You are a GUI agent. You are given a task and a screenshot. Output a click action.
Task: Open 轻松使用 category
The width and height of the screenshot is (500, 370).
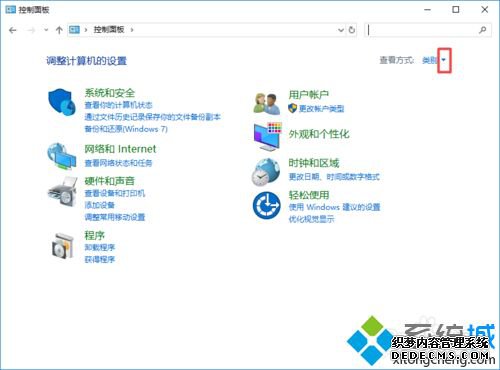pyautogui.click(x=309, y=195)
